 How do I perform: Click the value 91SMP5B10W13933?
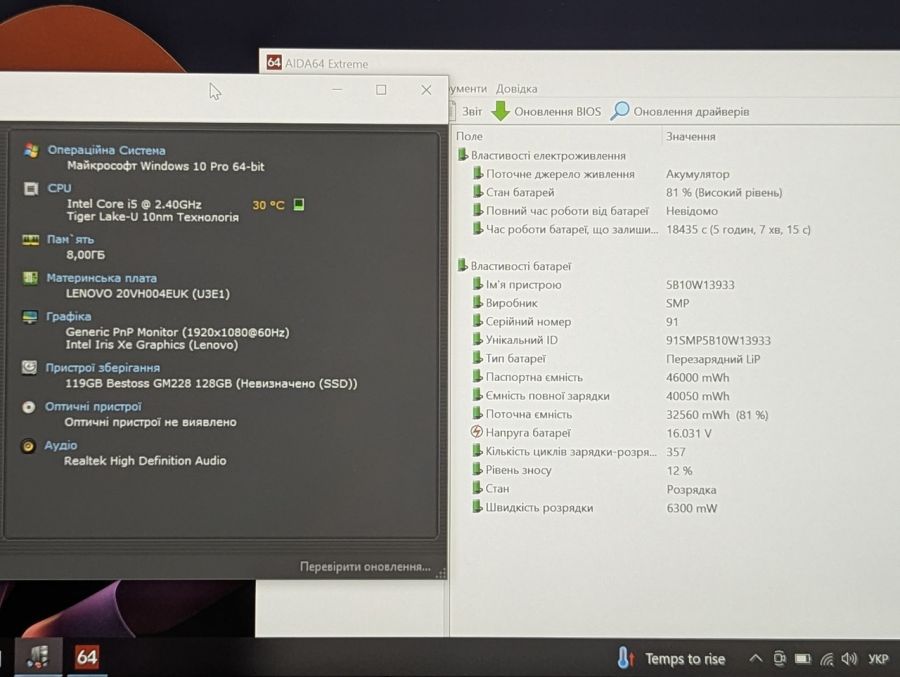[x=718, y=341]
